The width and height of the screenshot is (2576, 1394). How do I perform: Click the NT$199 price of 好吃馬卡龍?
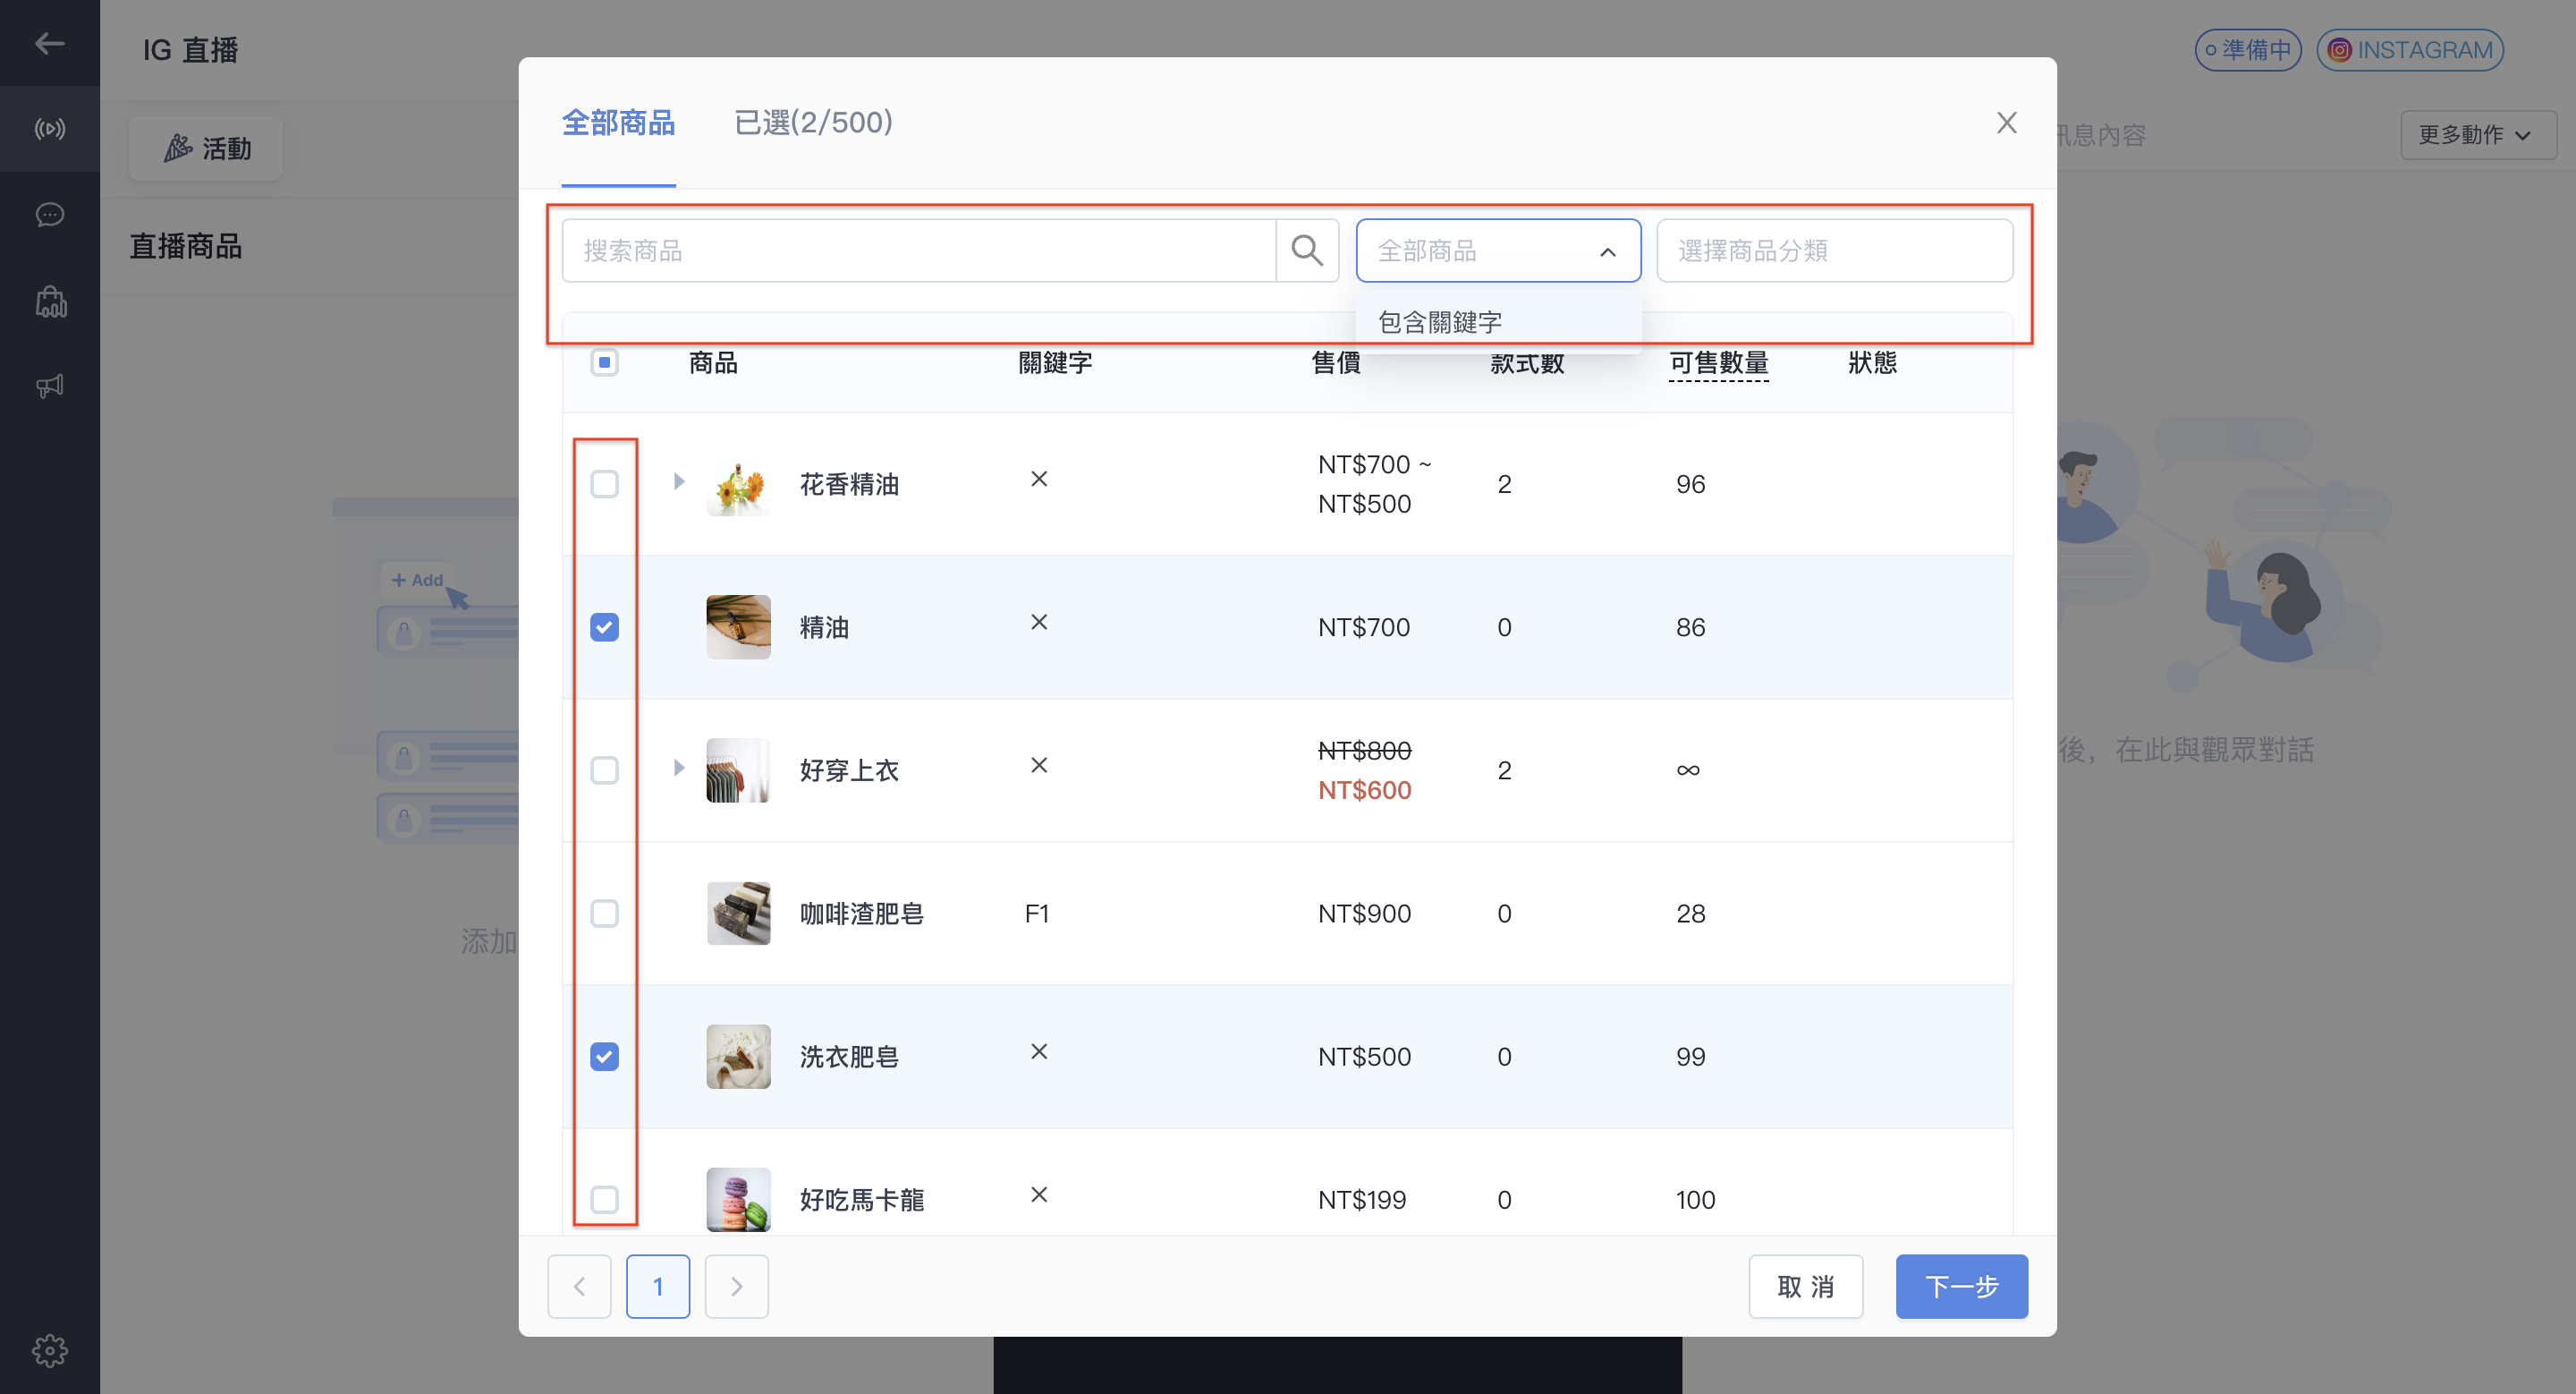pyautogui.click(x=1361, y=1199)
